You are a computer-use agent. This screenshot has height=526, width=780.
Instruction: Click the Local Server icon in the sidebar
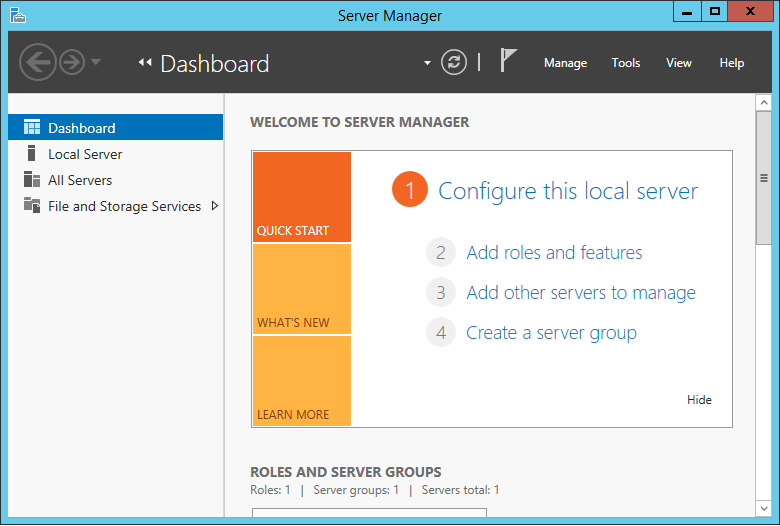(x=32, y=154)
